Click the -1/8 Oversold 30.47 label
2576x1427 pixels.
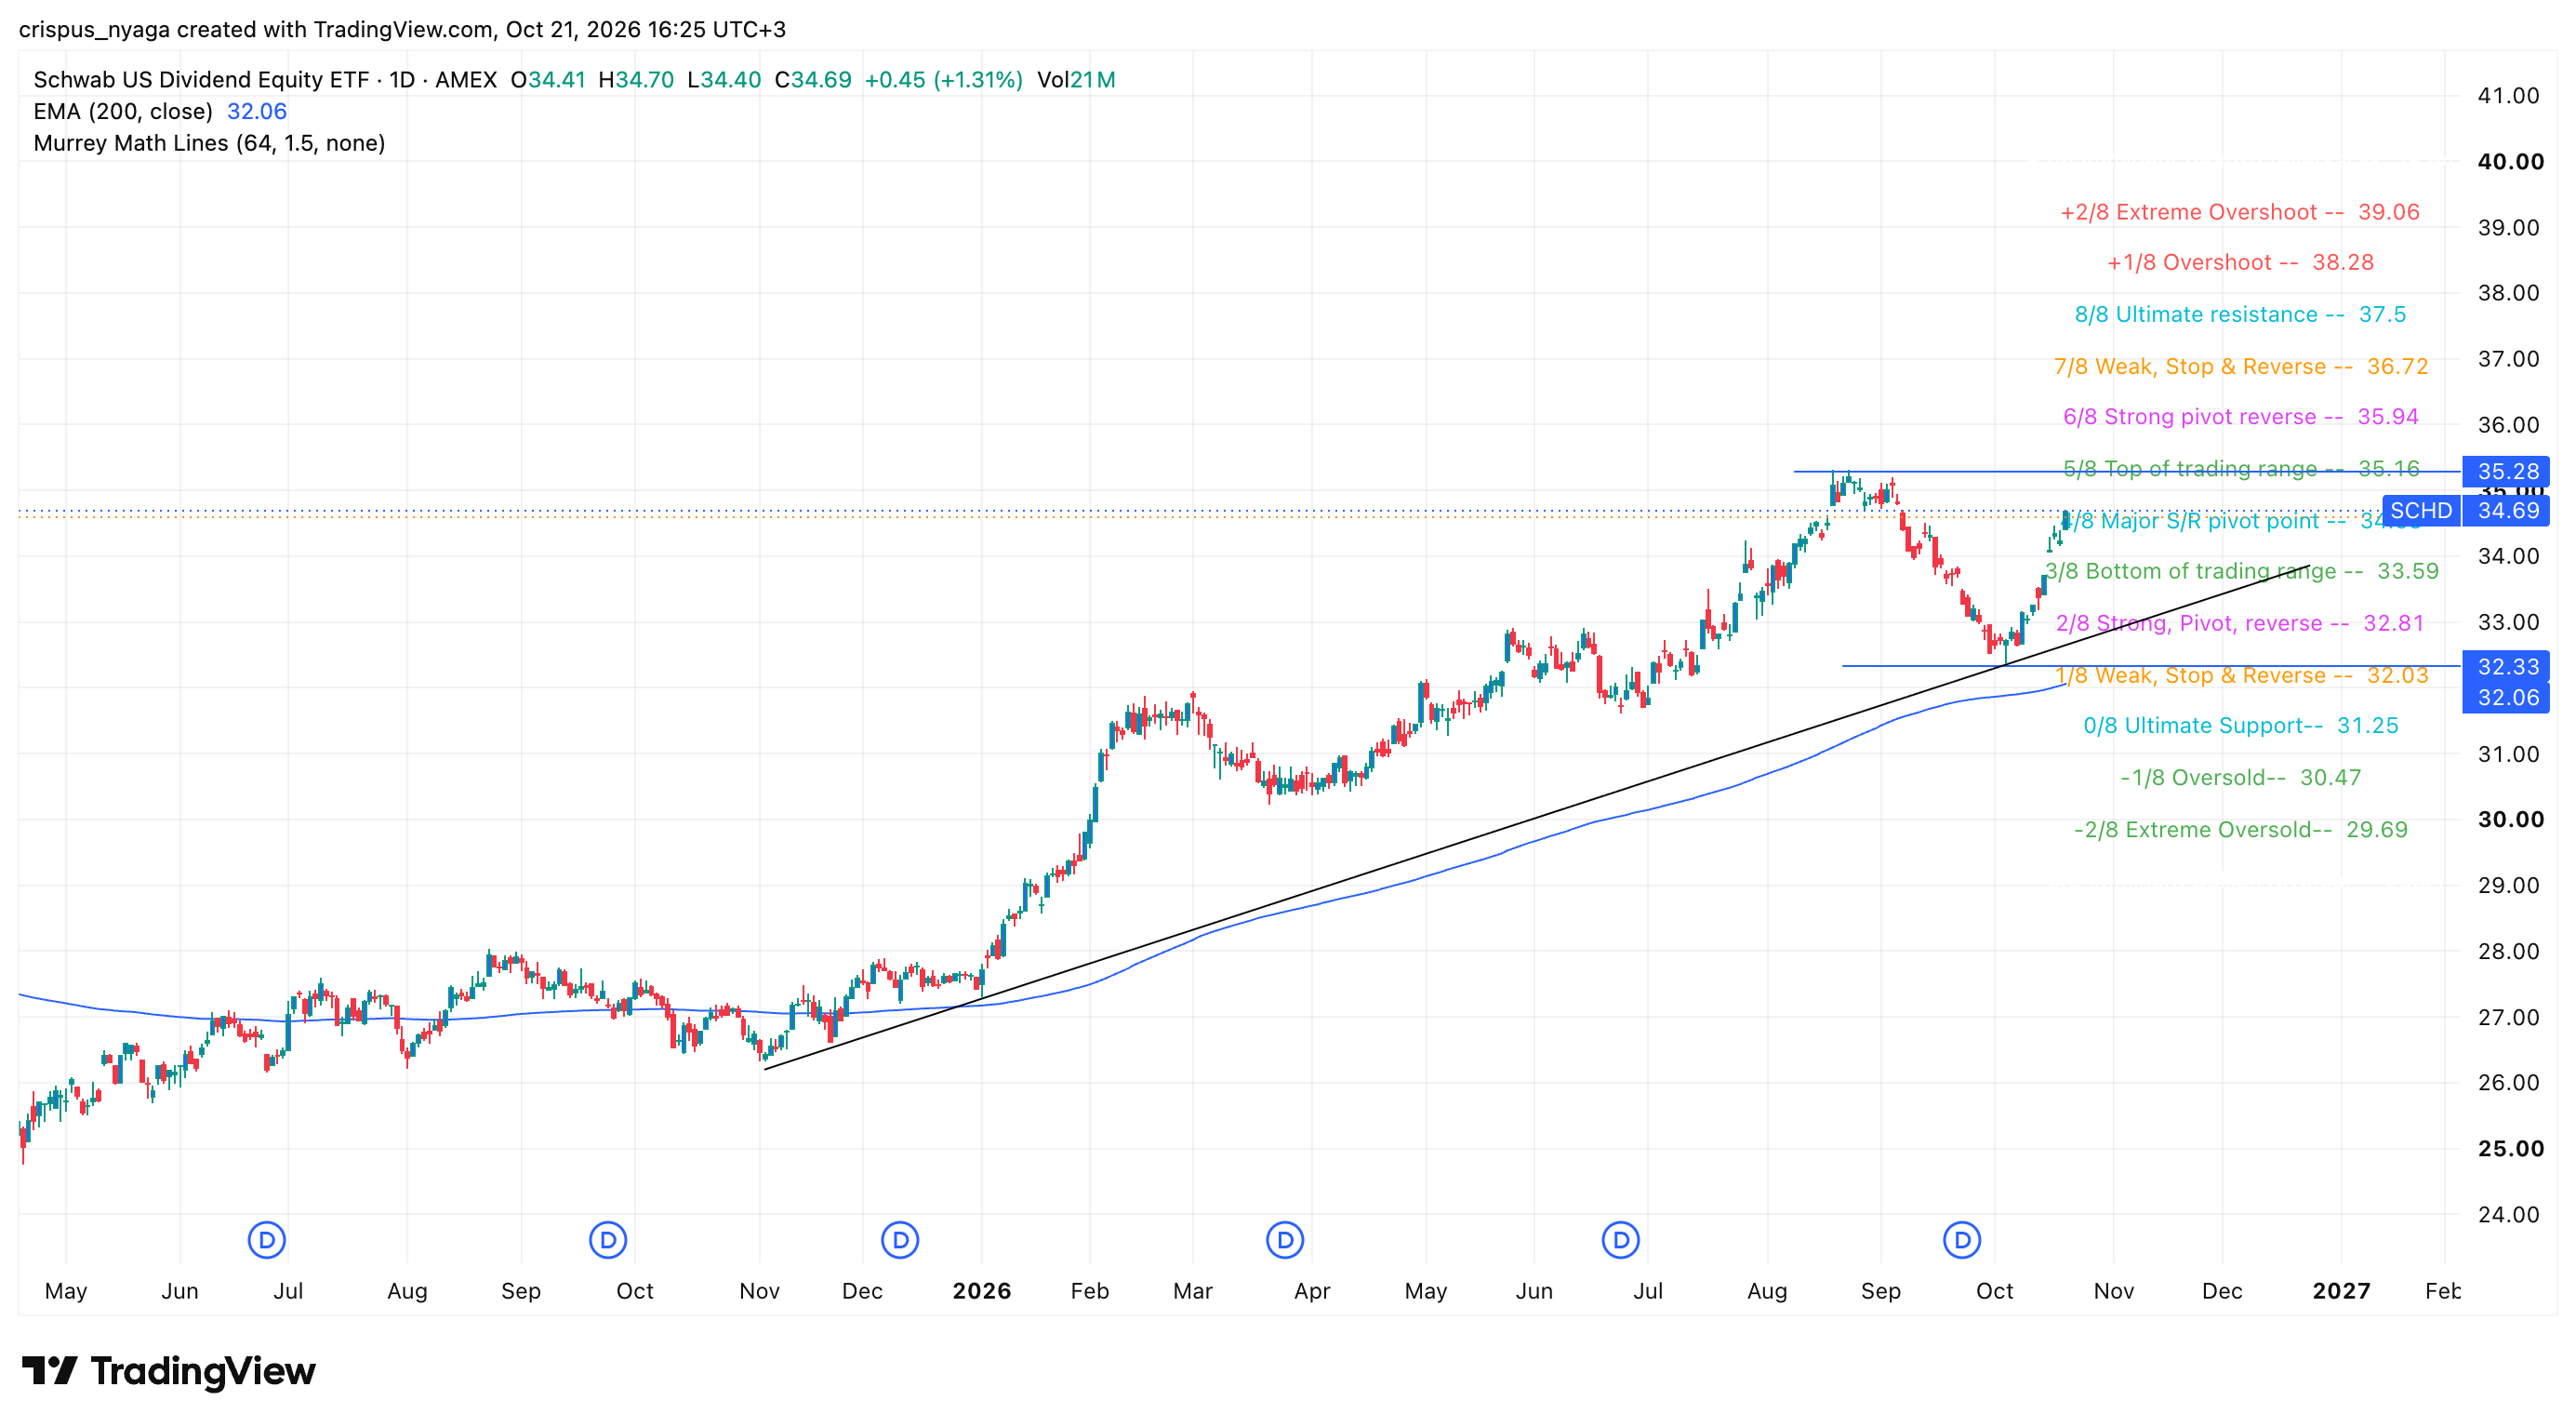click(x=2240, y=777)
